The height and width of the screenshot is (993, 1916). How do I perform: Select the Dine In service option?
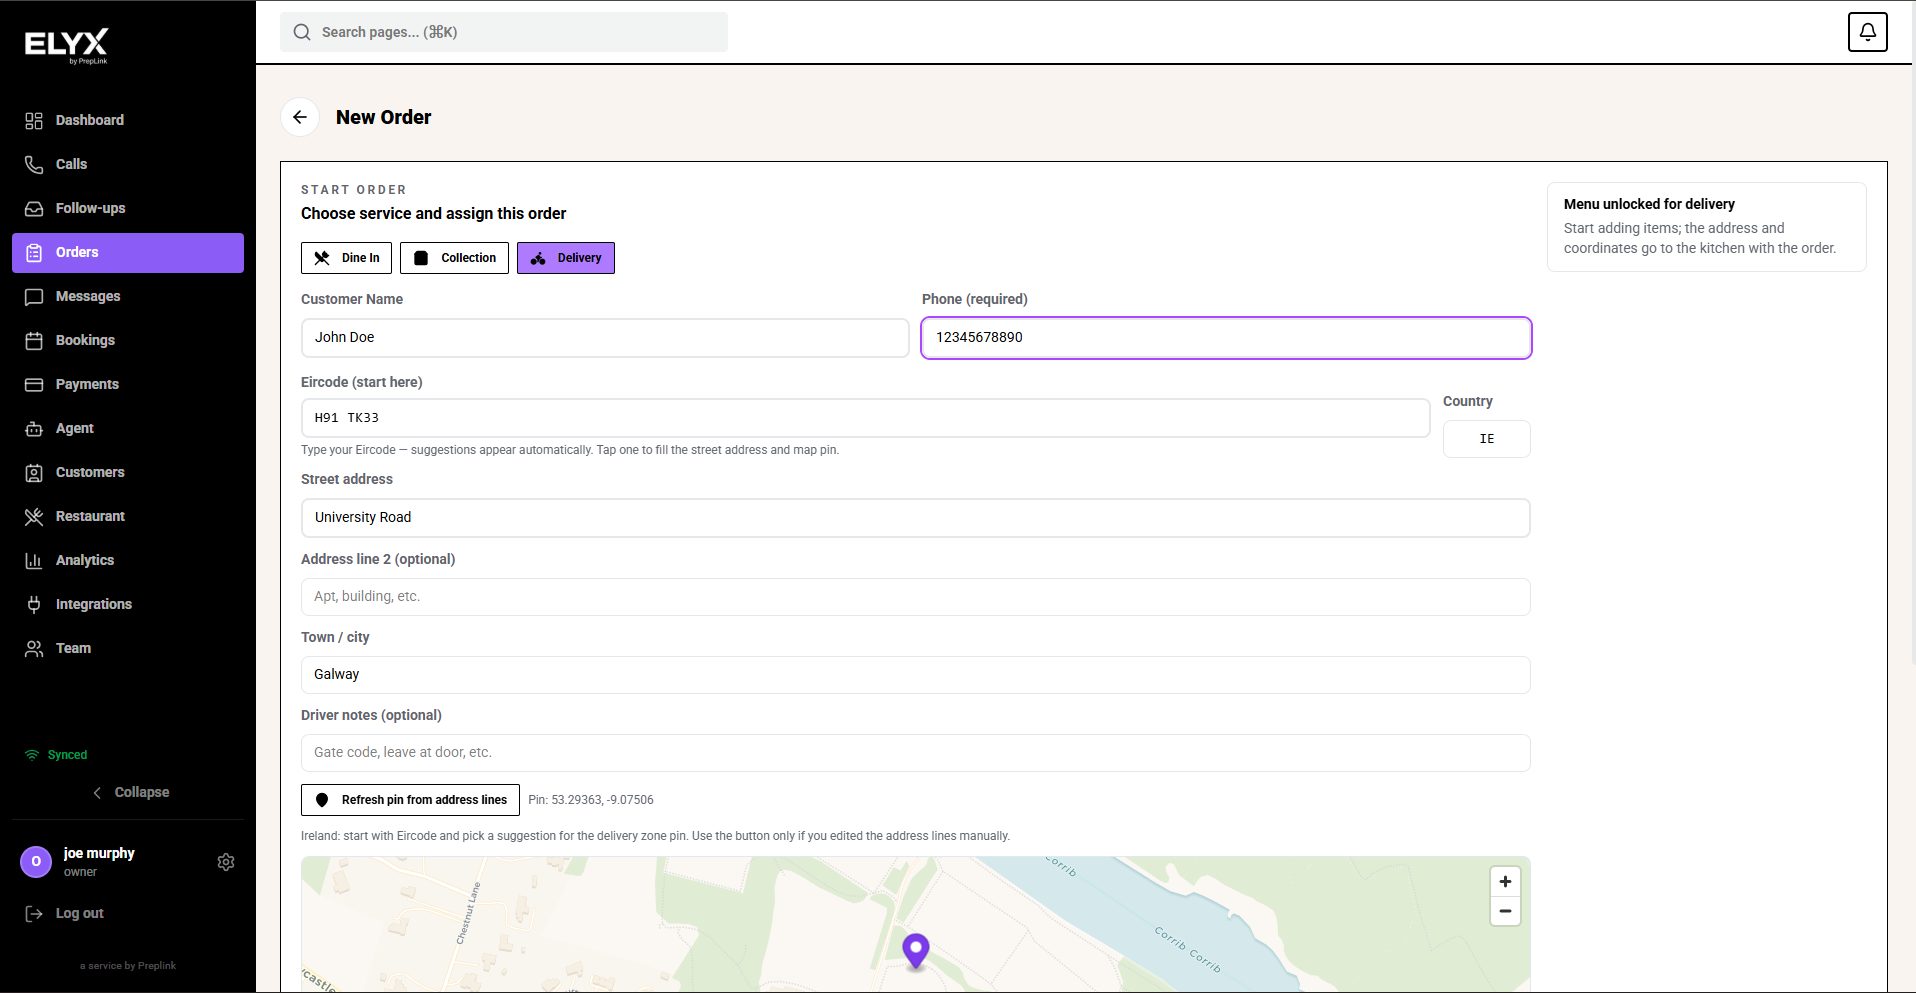pyautogui.click(x=346, y=258)
